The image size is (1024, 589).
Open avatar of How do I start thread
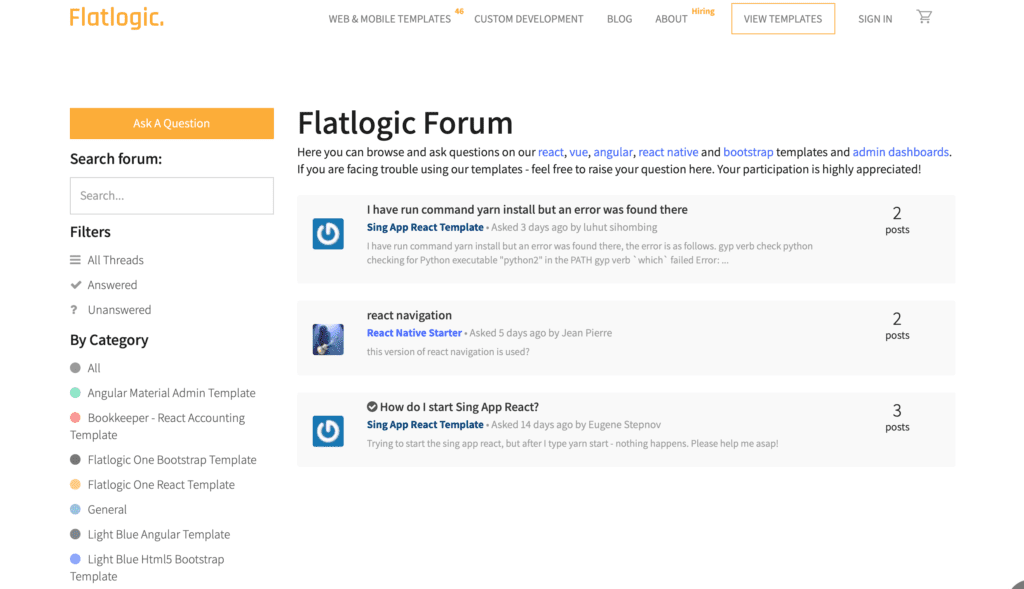328,431
